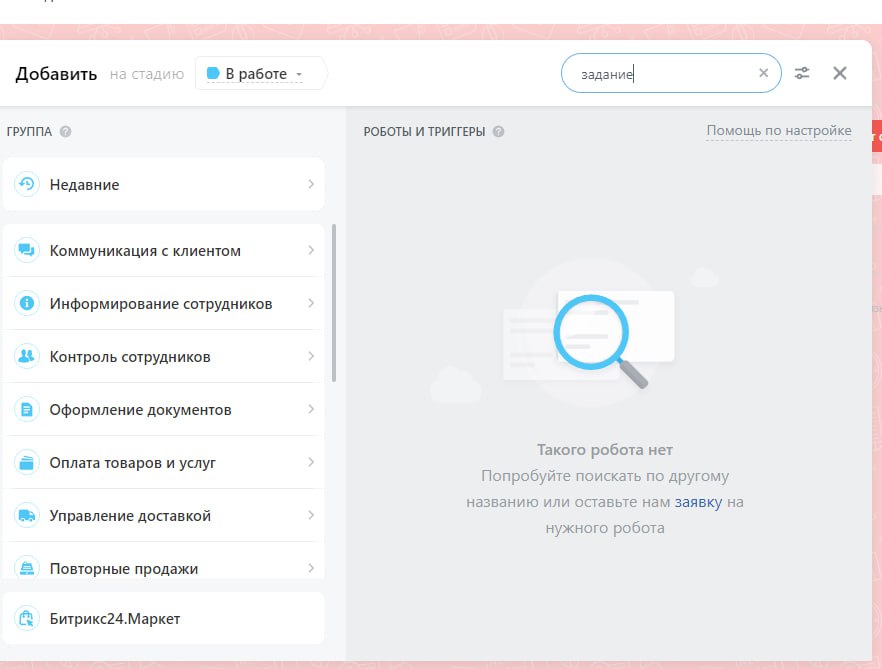The image size is (882, 669).
Task: Open the 'Помощь по настройке' link
Action: [779, 131]
